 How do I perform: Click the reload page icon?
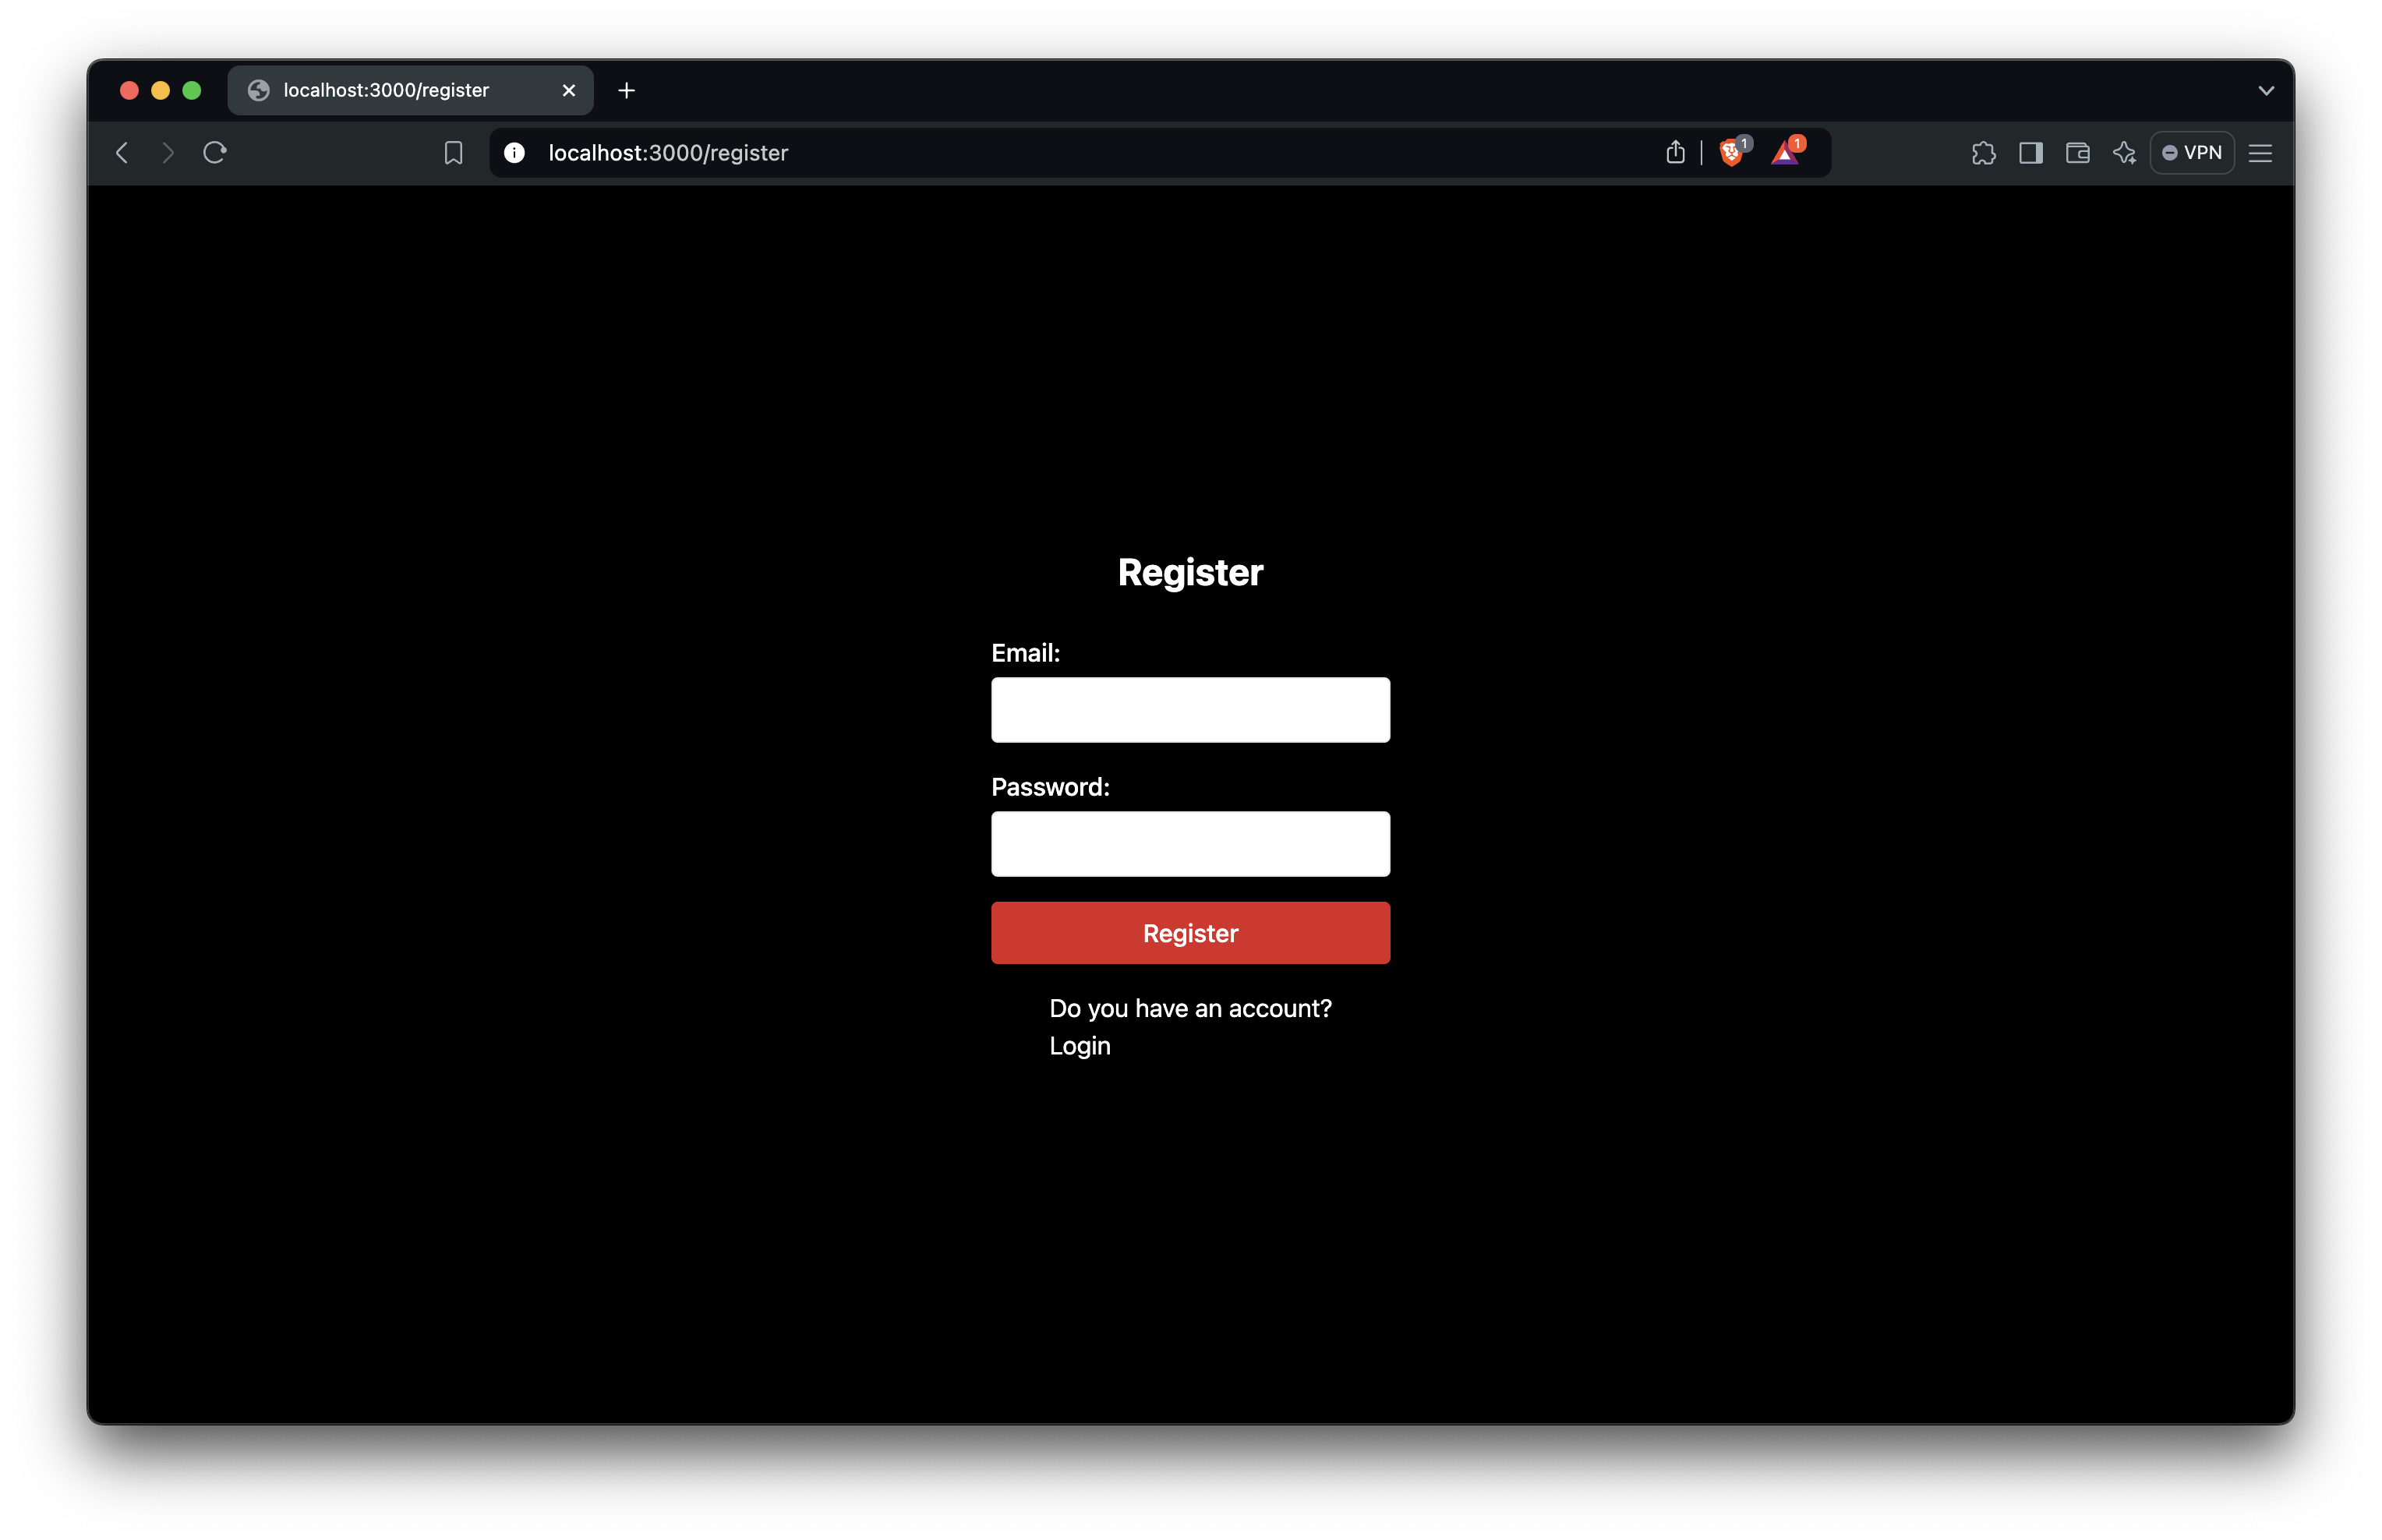216,152
